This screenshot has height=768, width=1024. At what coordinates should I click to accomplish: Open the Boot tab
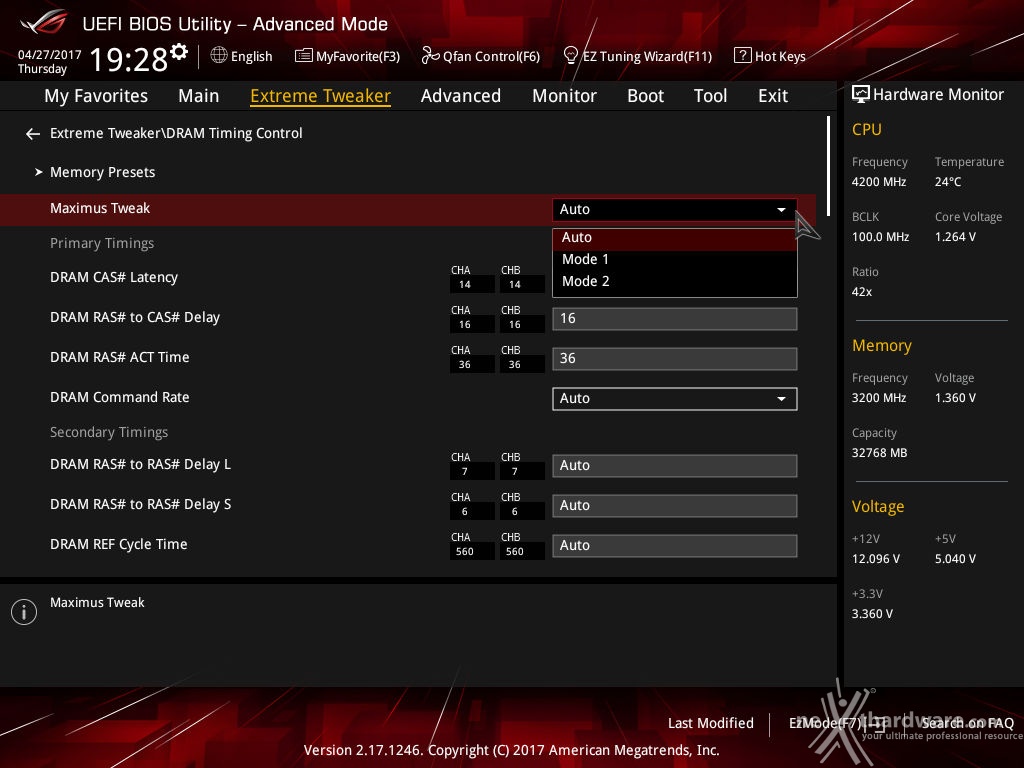click(645, 96)
